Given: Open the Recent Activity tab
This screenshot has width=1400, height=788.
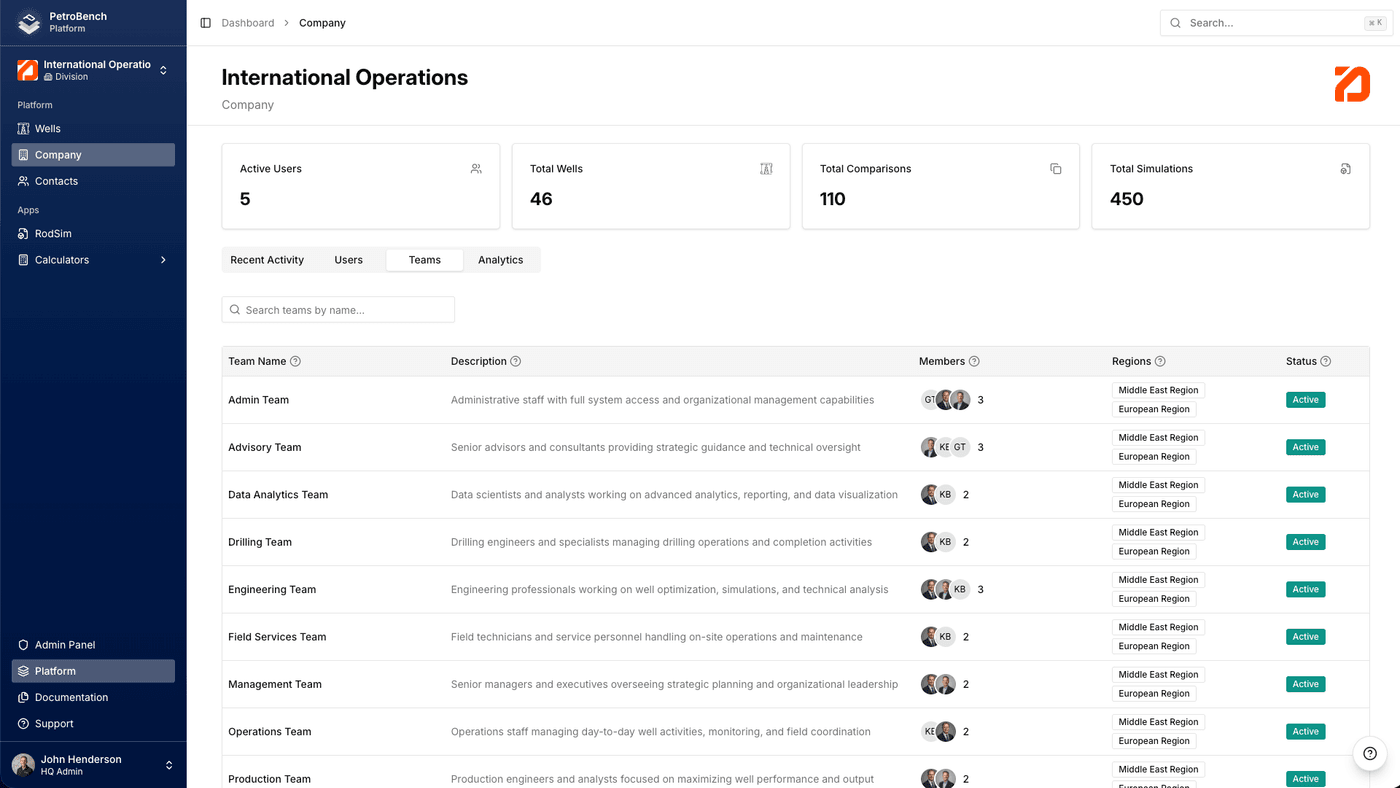Looking at the screenshot, I should [267, 260].
